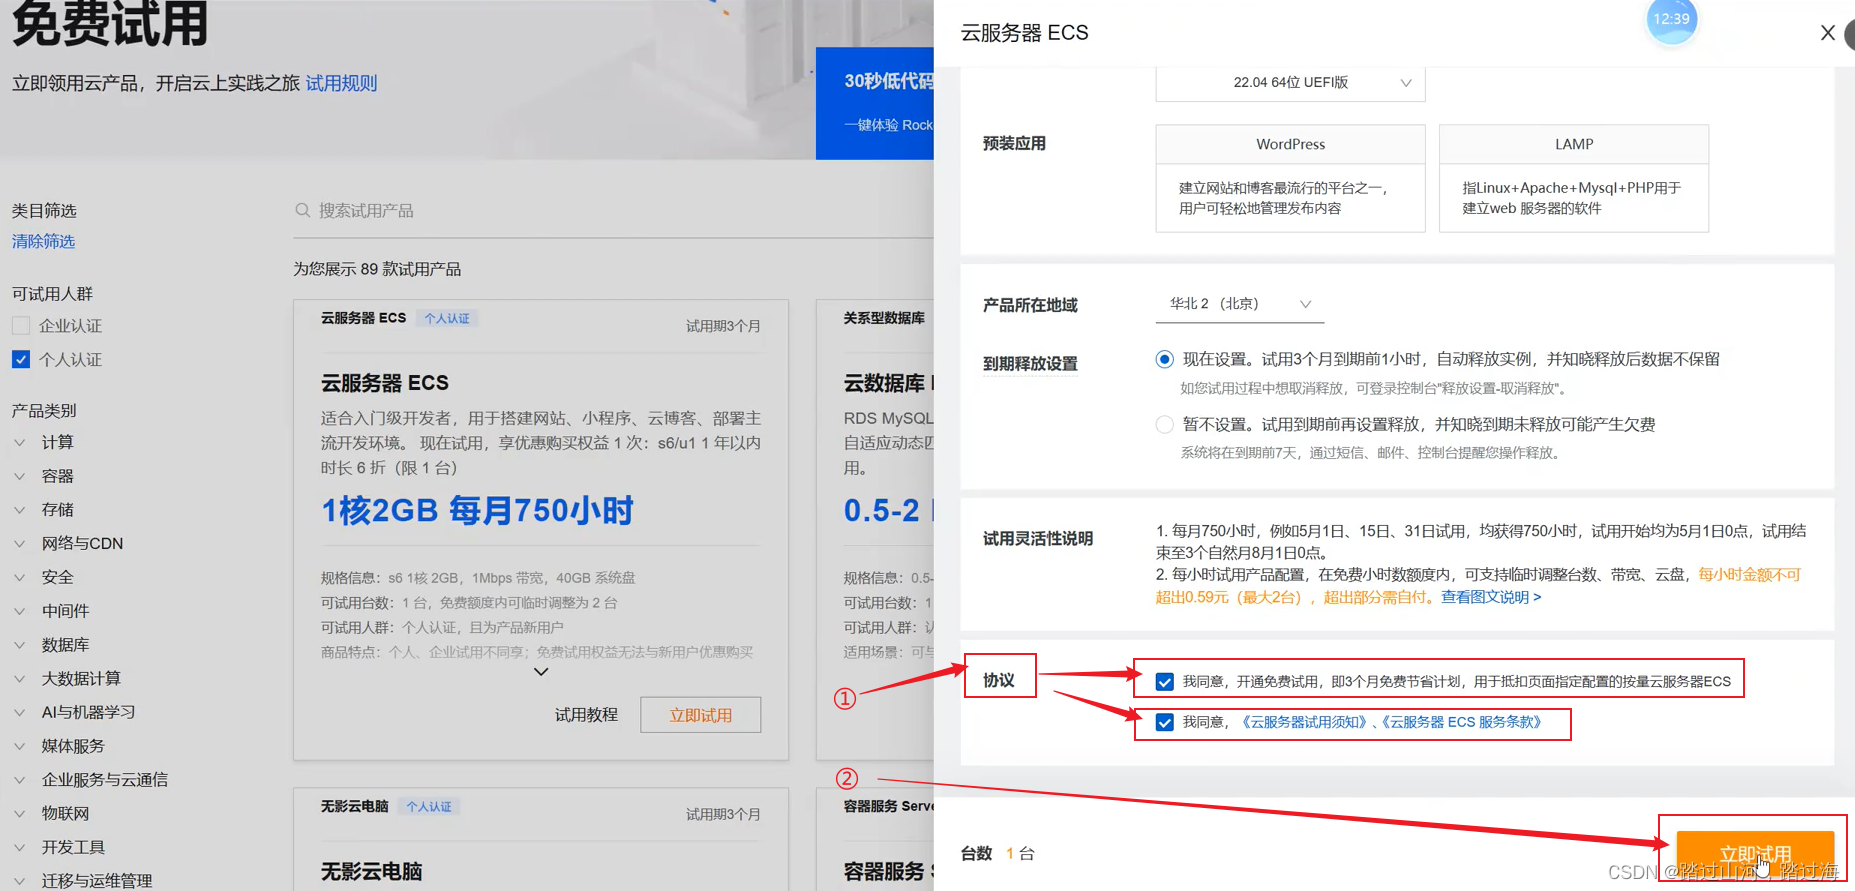
Task: Click the 个人认证 tag on ECS card
Action: tap(447, 318)
